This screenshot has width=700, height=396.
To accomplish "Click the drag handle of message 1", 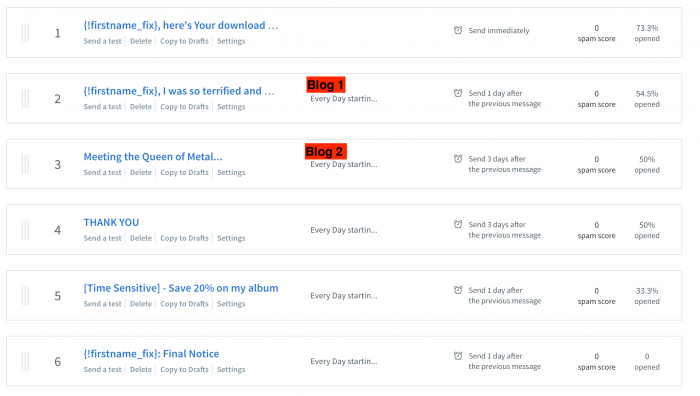I will [25, 33].
